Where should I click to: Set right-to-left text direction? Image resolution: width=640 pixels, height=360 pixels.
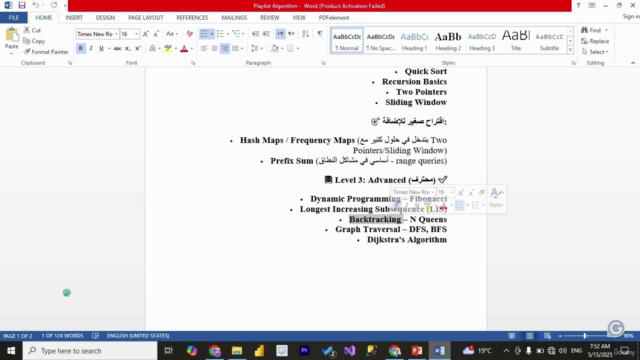coord(291,34)
